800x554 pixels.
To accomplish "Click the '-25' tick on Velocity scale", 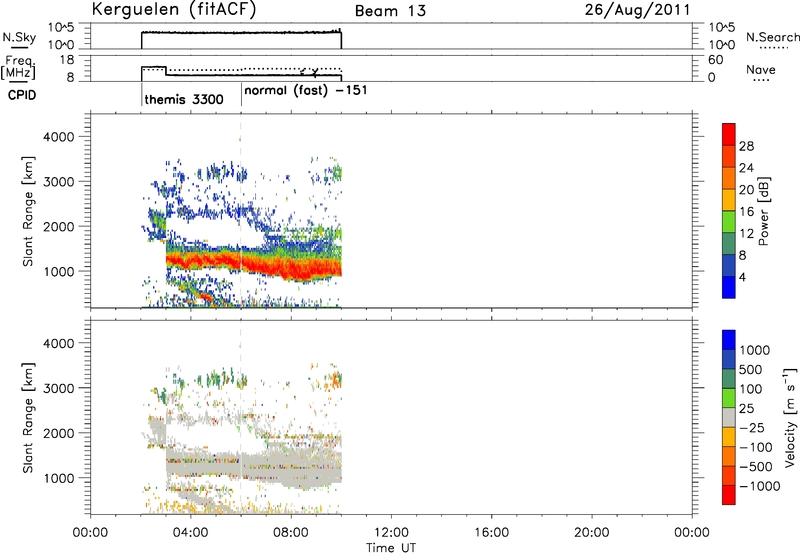I will click(753, 428).
